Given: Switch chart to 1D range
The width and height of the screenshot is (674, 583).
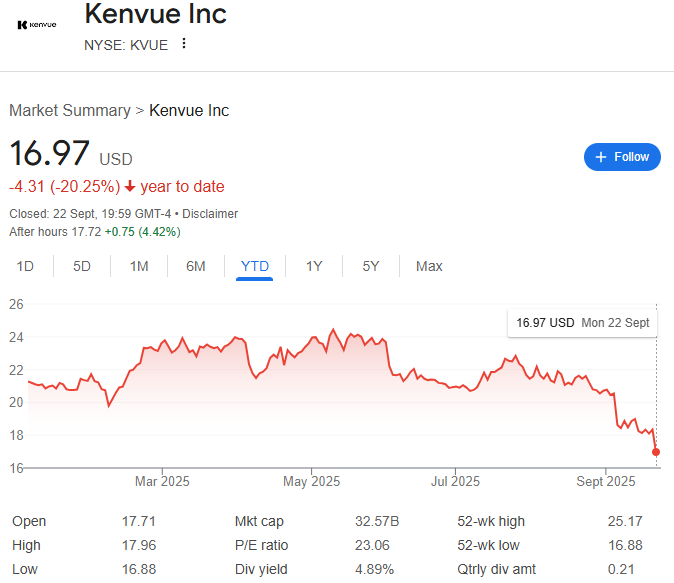Looking at the screenshot, I should (x=25, y=266).
